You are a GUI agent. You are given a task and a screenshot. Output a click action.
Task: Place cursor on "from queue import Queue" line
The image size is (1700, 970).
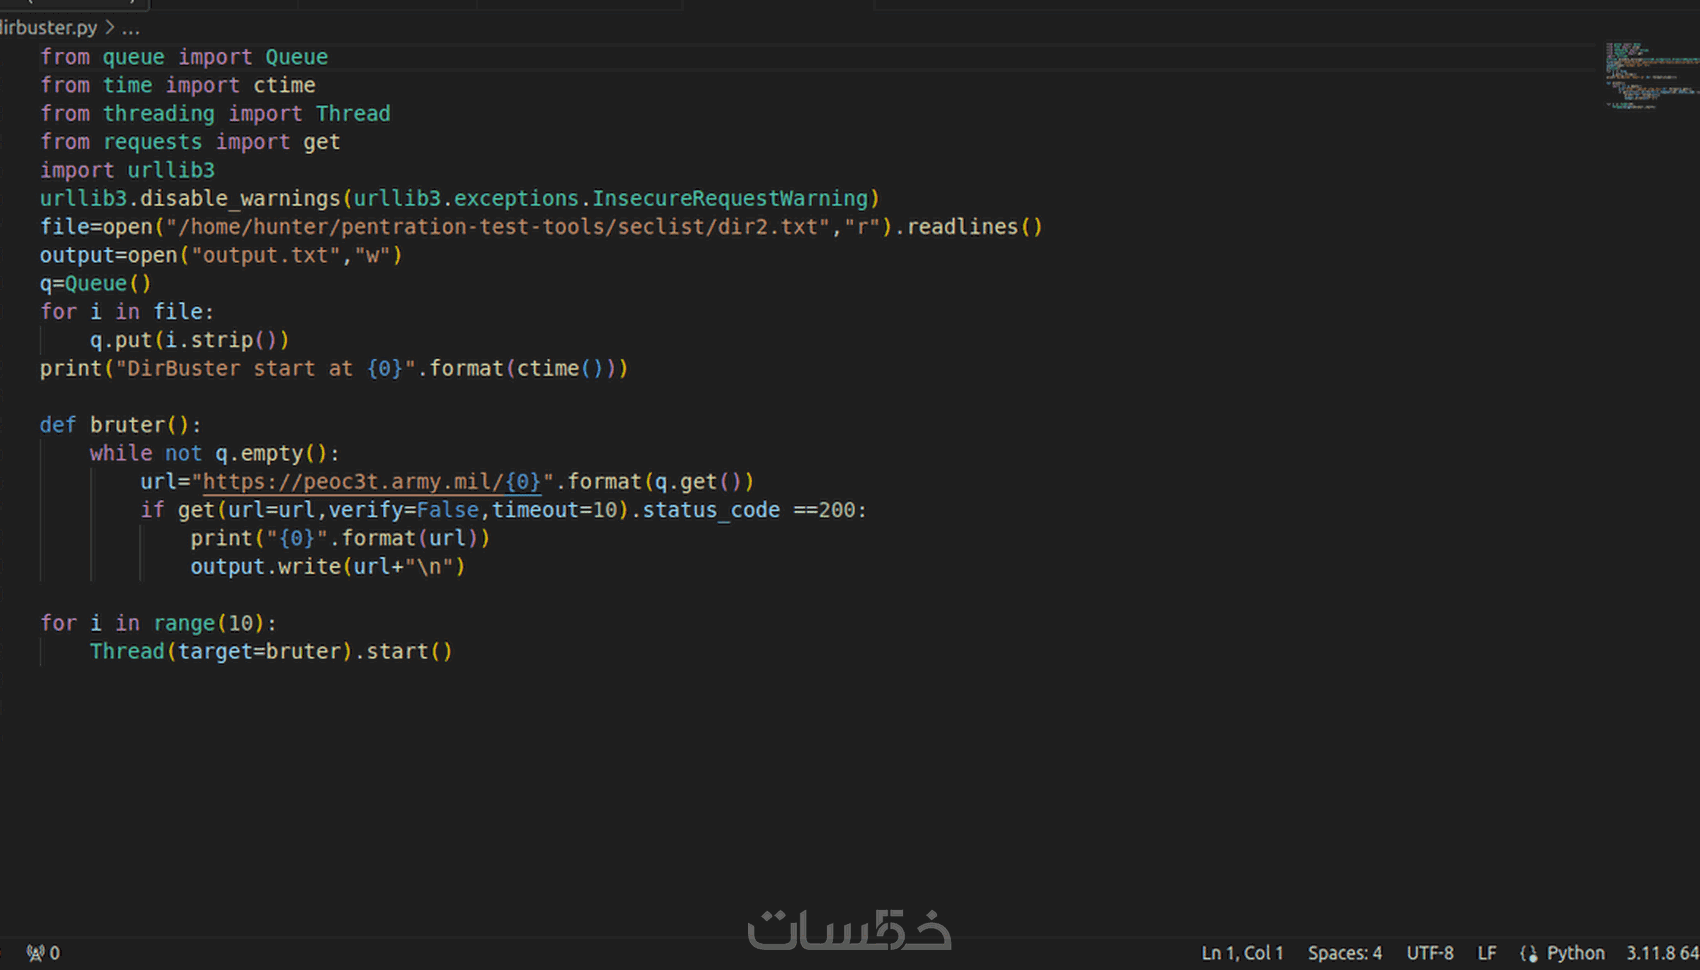click(x=184, y=57)
